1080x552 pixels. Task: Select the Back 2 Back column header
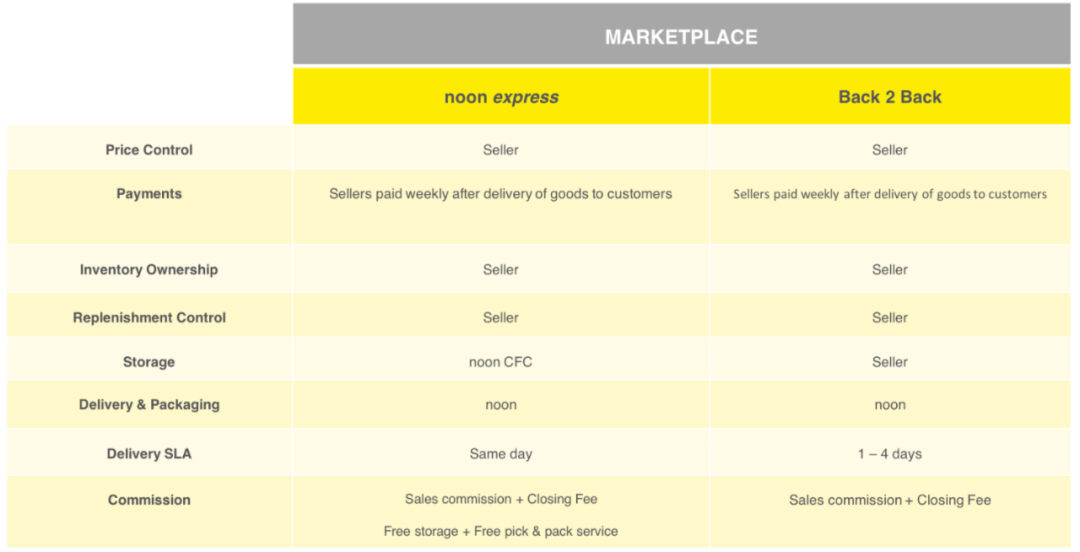(x=889, y=97)
